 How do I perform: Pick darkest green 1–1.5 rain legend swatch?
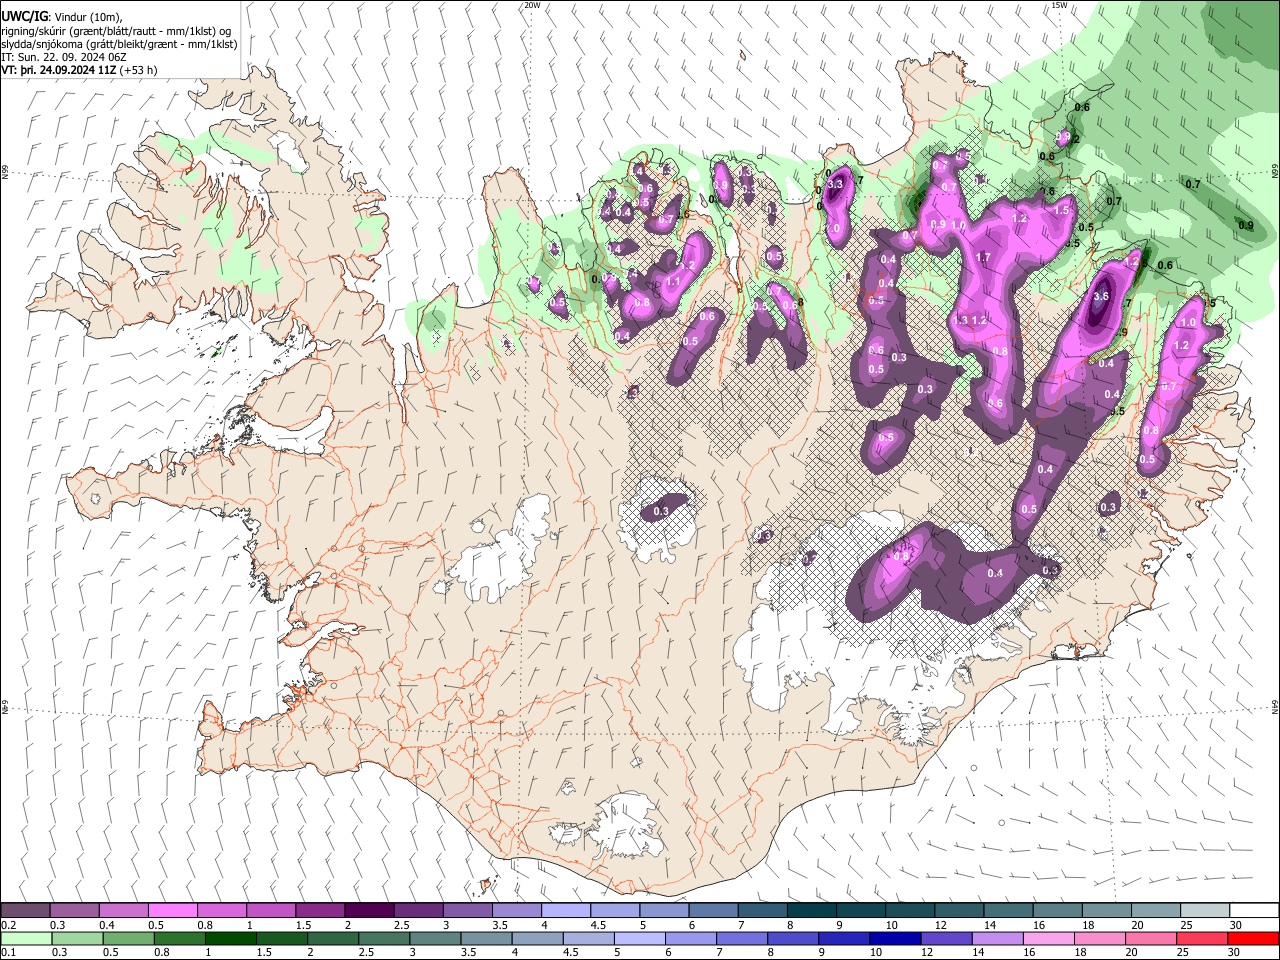tap(230, 938)
